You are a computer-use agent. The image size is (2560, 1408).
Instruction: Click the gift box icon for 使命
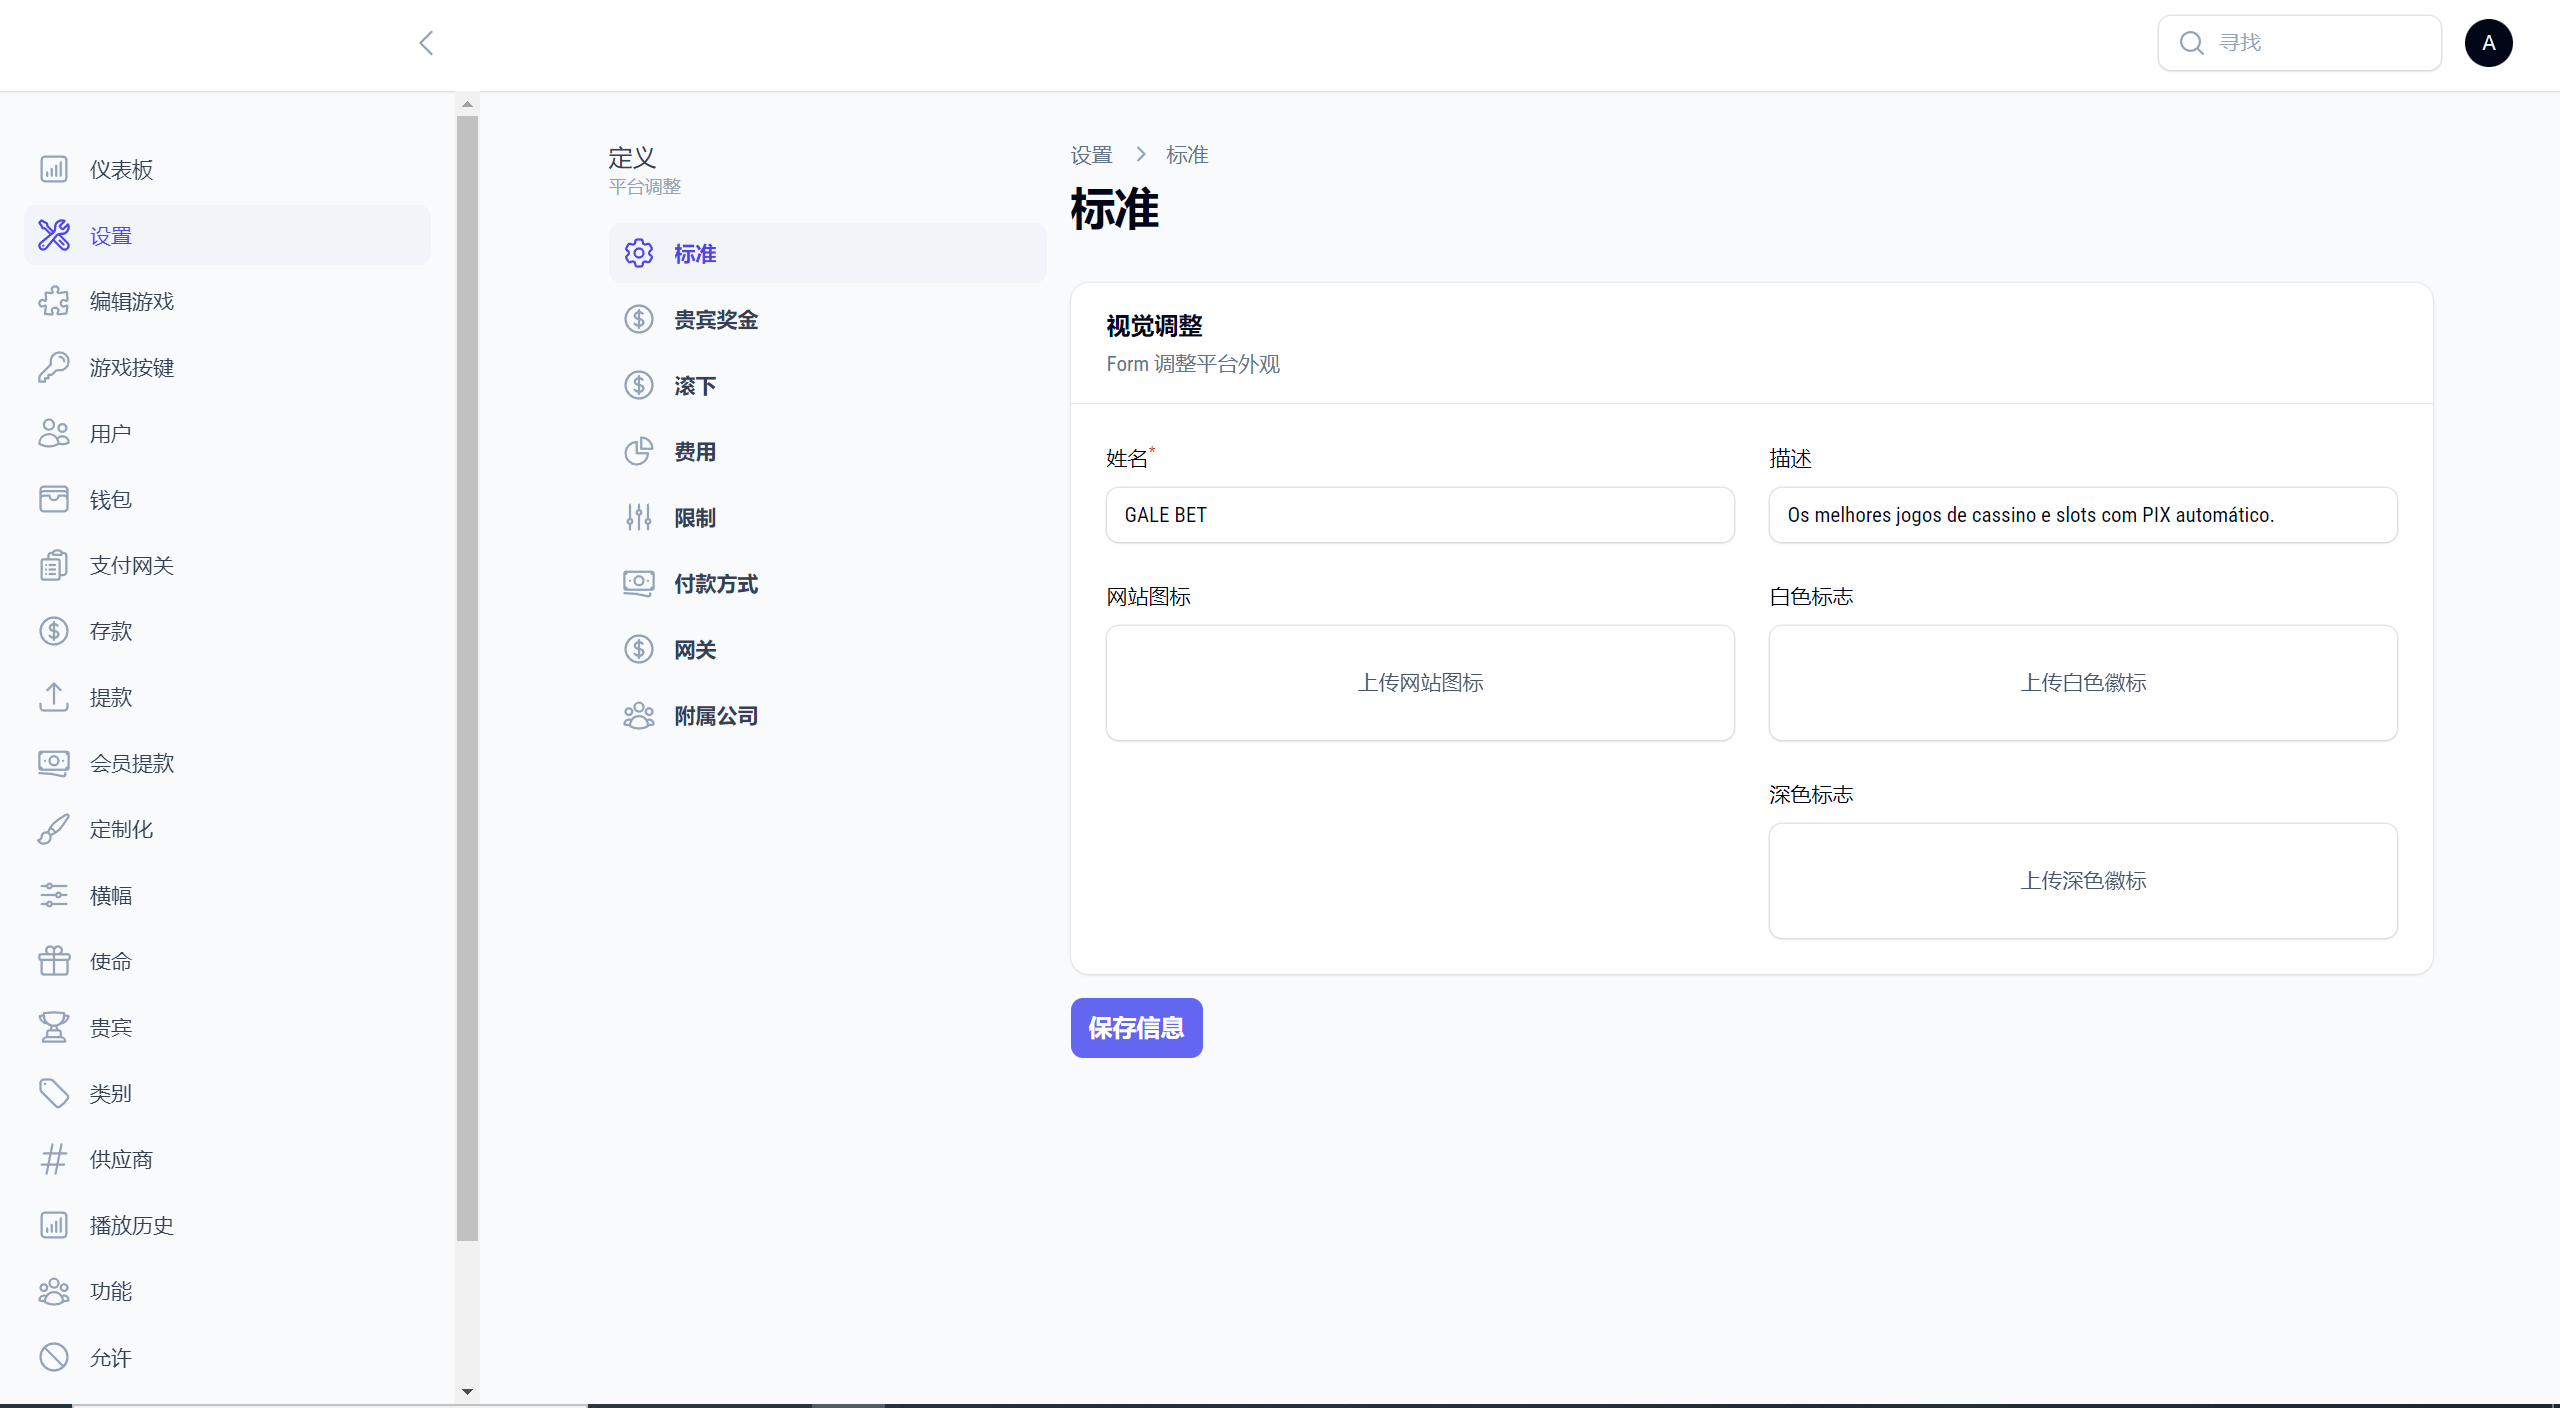[54, 961]
